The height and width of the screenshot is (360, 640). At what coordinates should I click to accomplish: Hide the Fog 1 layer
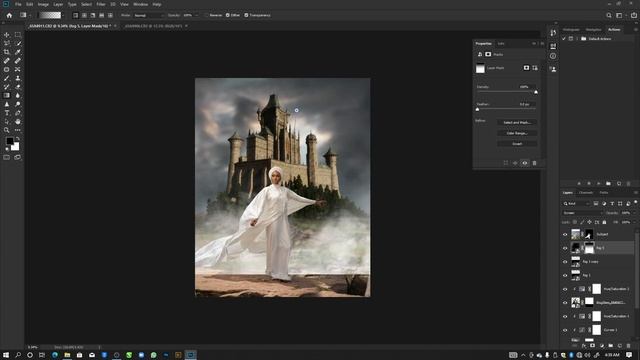(x=565, y=276)
